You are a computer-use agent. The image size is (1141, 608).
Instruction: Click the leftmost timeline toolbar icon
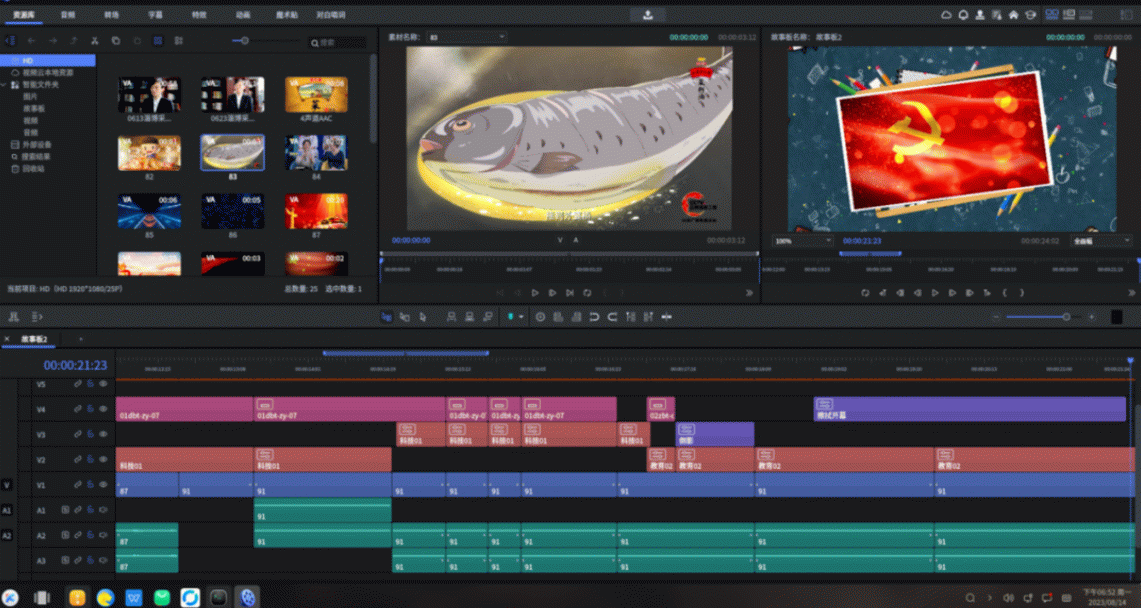[x=12, y=317]
